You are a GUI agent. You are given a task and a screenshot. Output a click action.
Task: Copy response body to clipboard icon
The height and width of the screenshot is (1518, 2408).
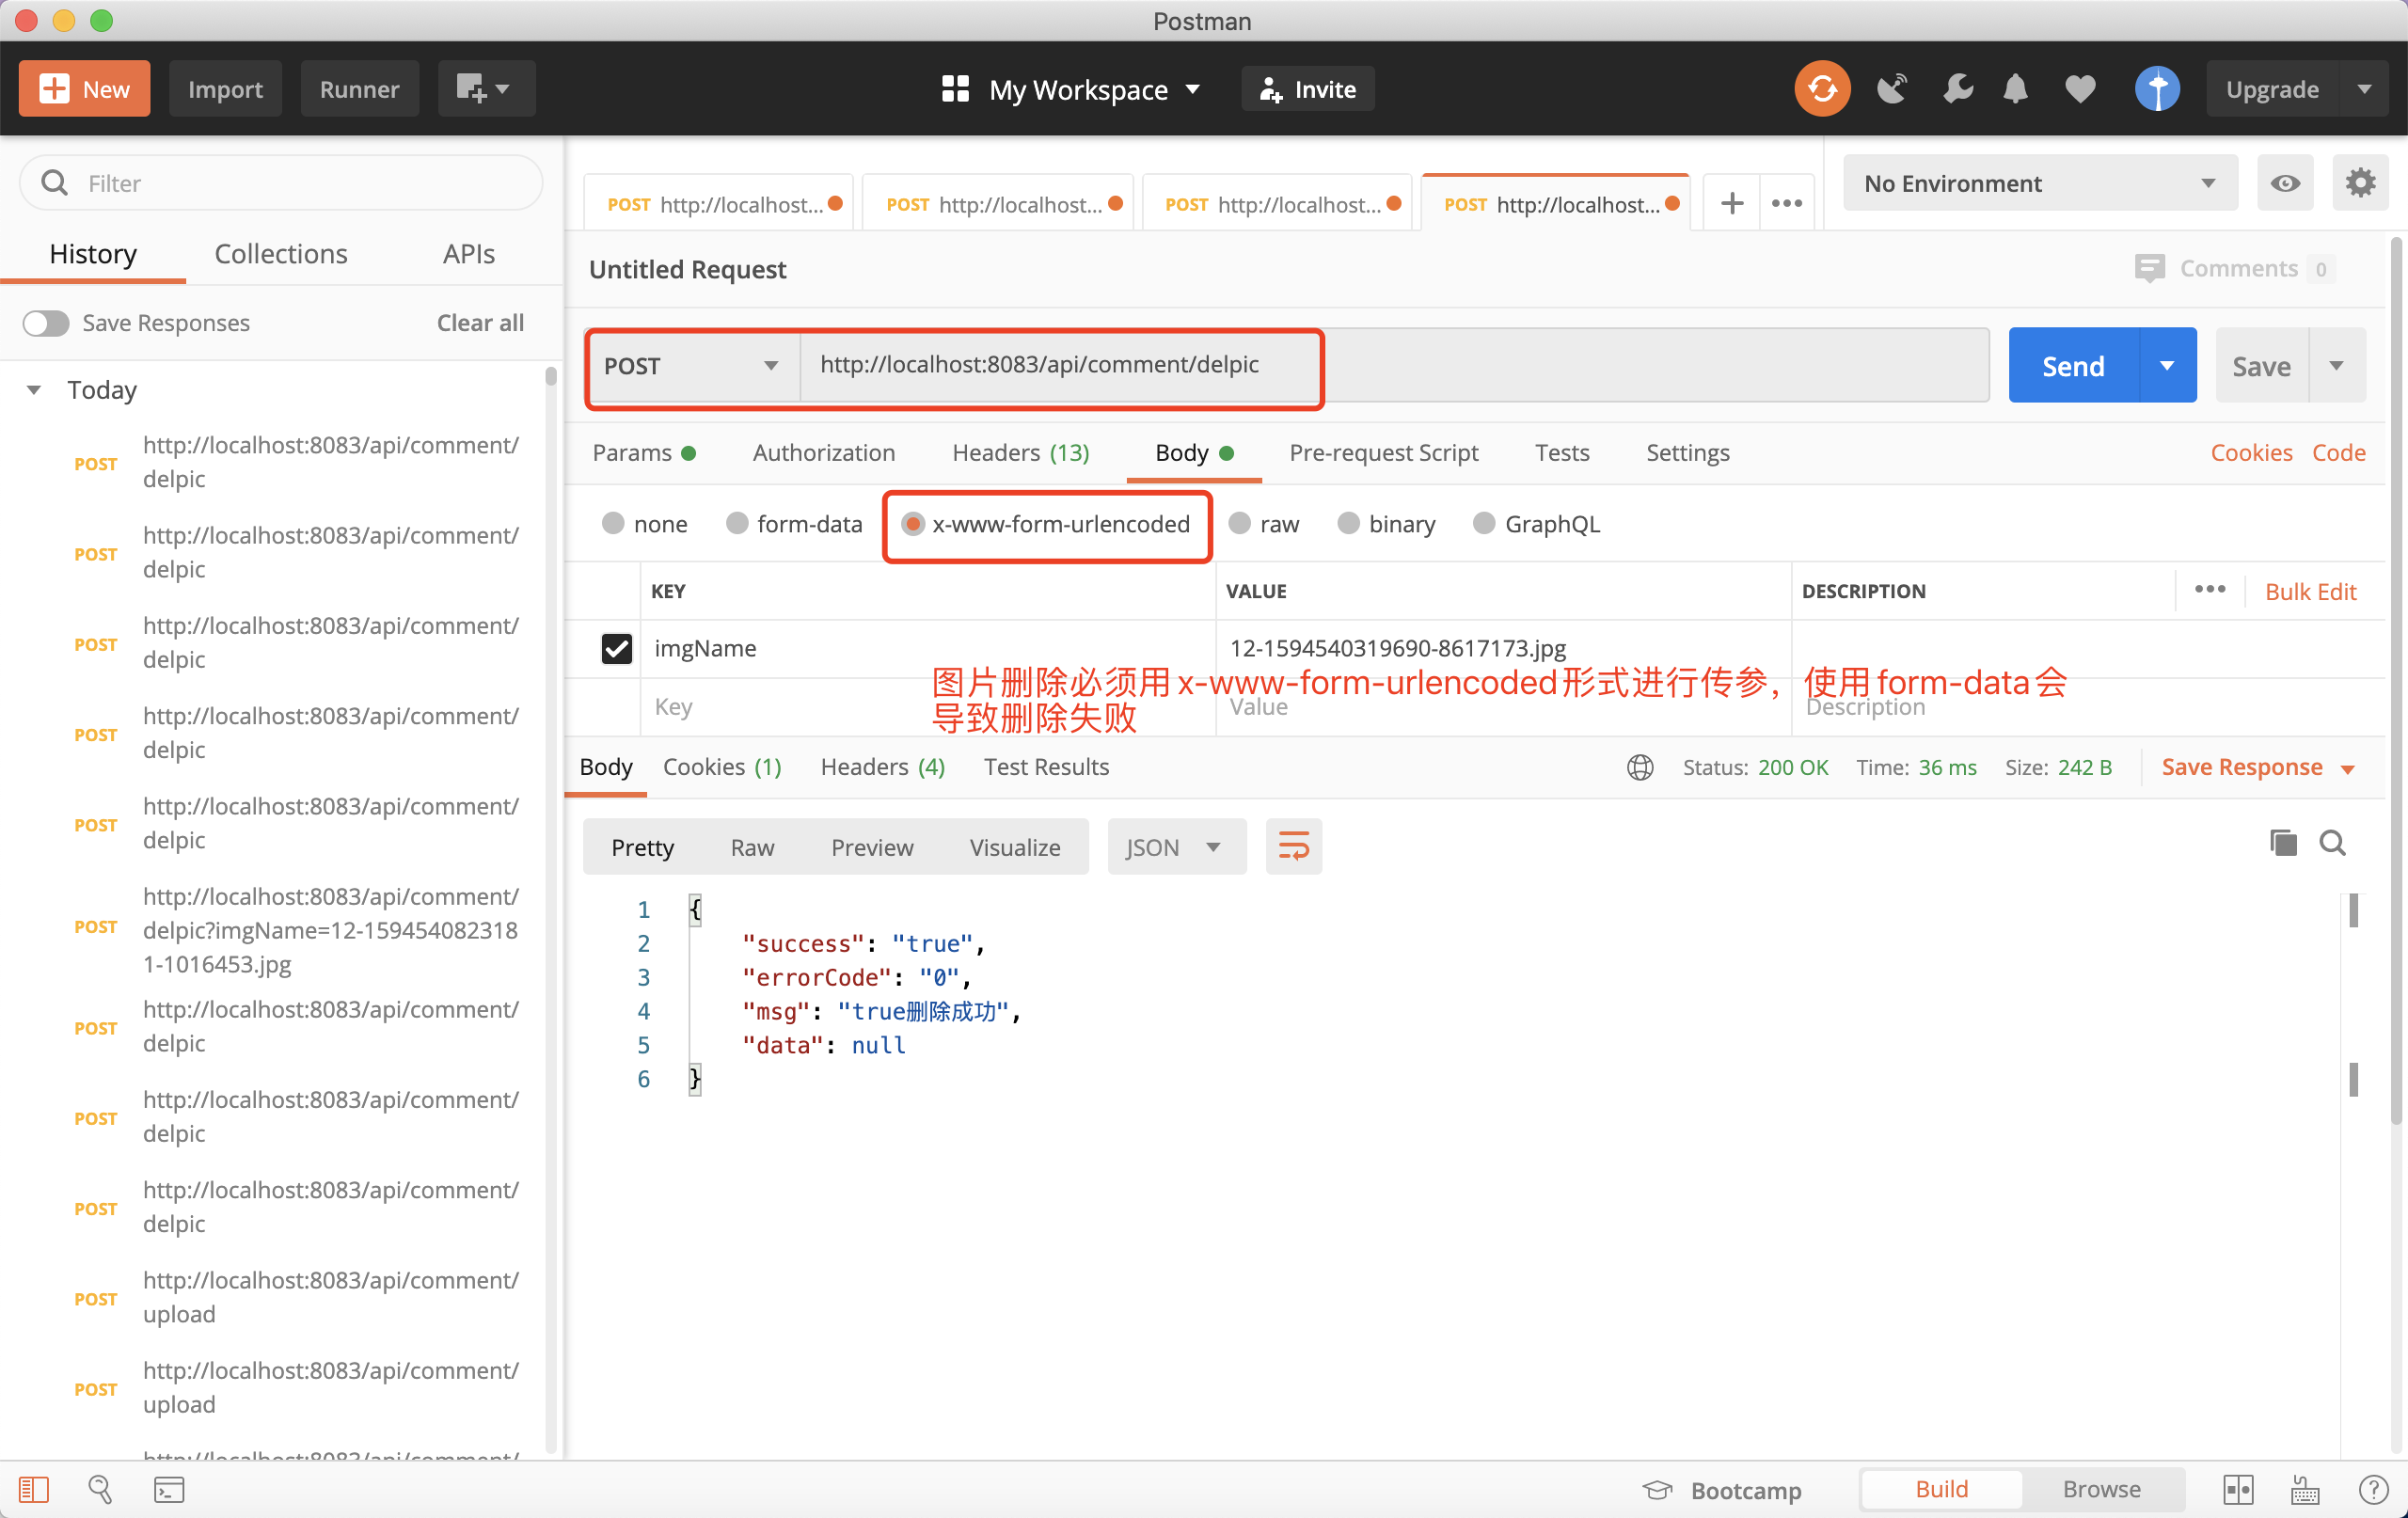pos(2283,843)
